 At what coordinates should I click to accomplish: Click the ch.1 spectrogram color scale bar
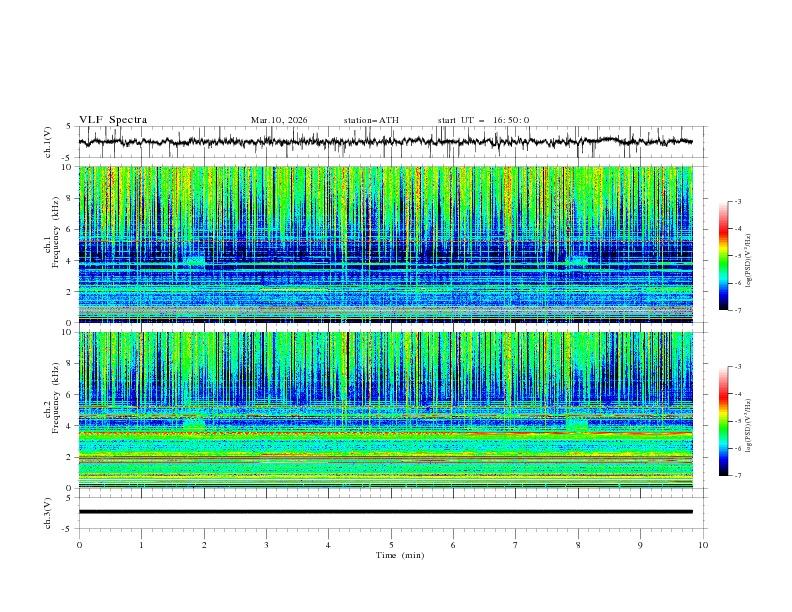[x=723, y=256]
